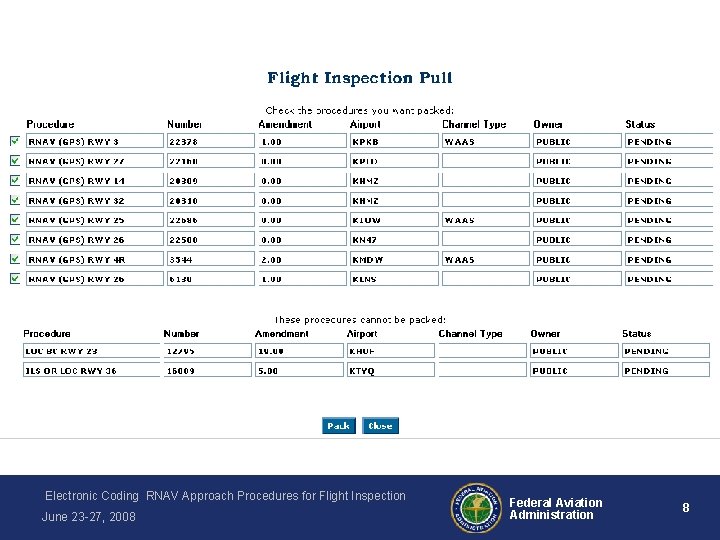Select the ILS OR LOC RWY 36 field
The height and width of the screenshot is (540, 720).
(91, 371)
